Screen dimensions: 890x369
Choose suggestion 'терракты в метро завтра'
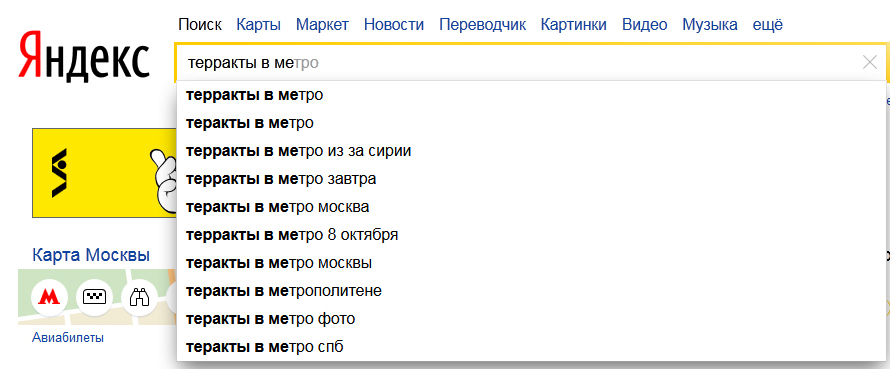(x=532, y=179)
